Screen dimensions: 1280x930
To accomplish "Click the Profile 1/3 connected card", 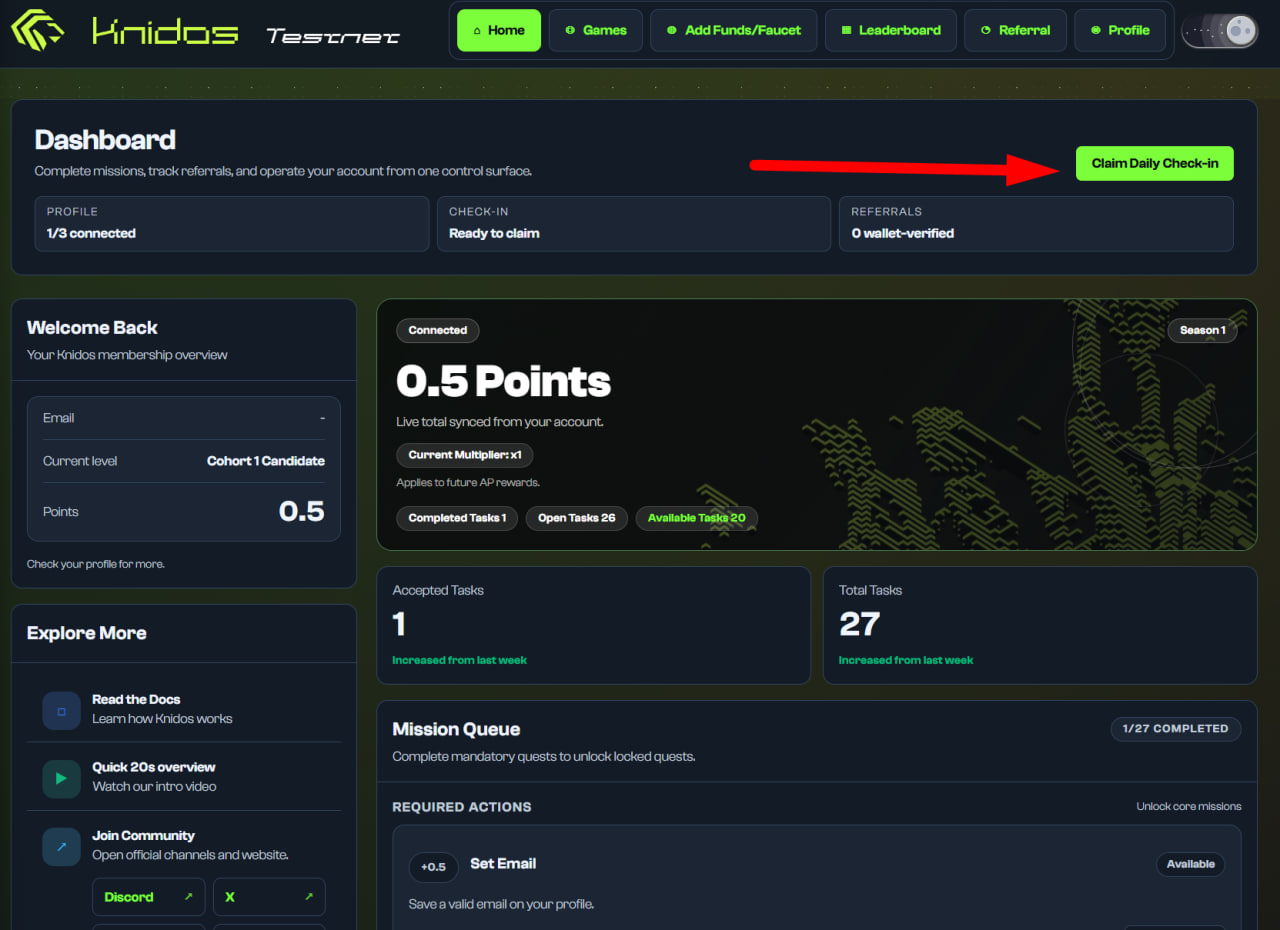I will (232, 223).
